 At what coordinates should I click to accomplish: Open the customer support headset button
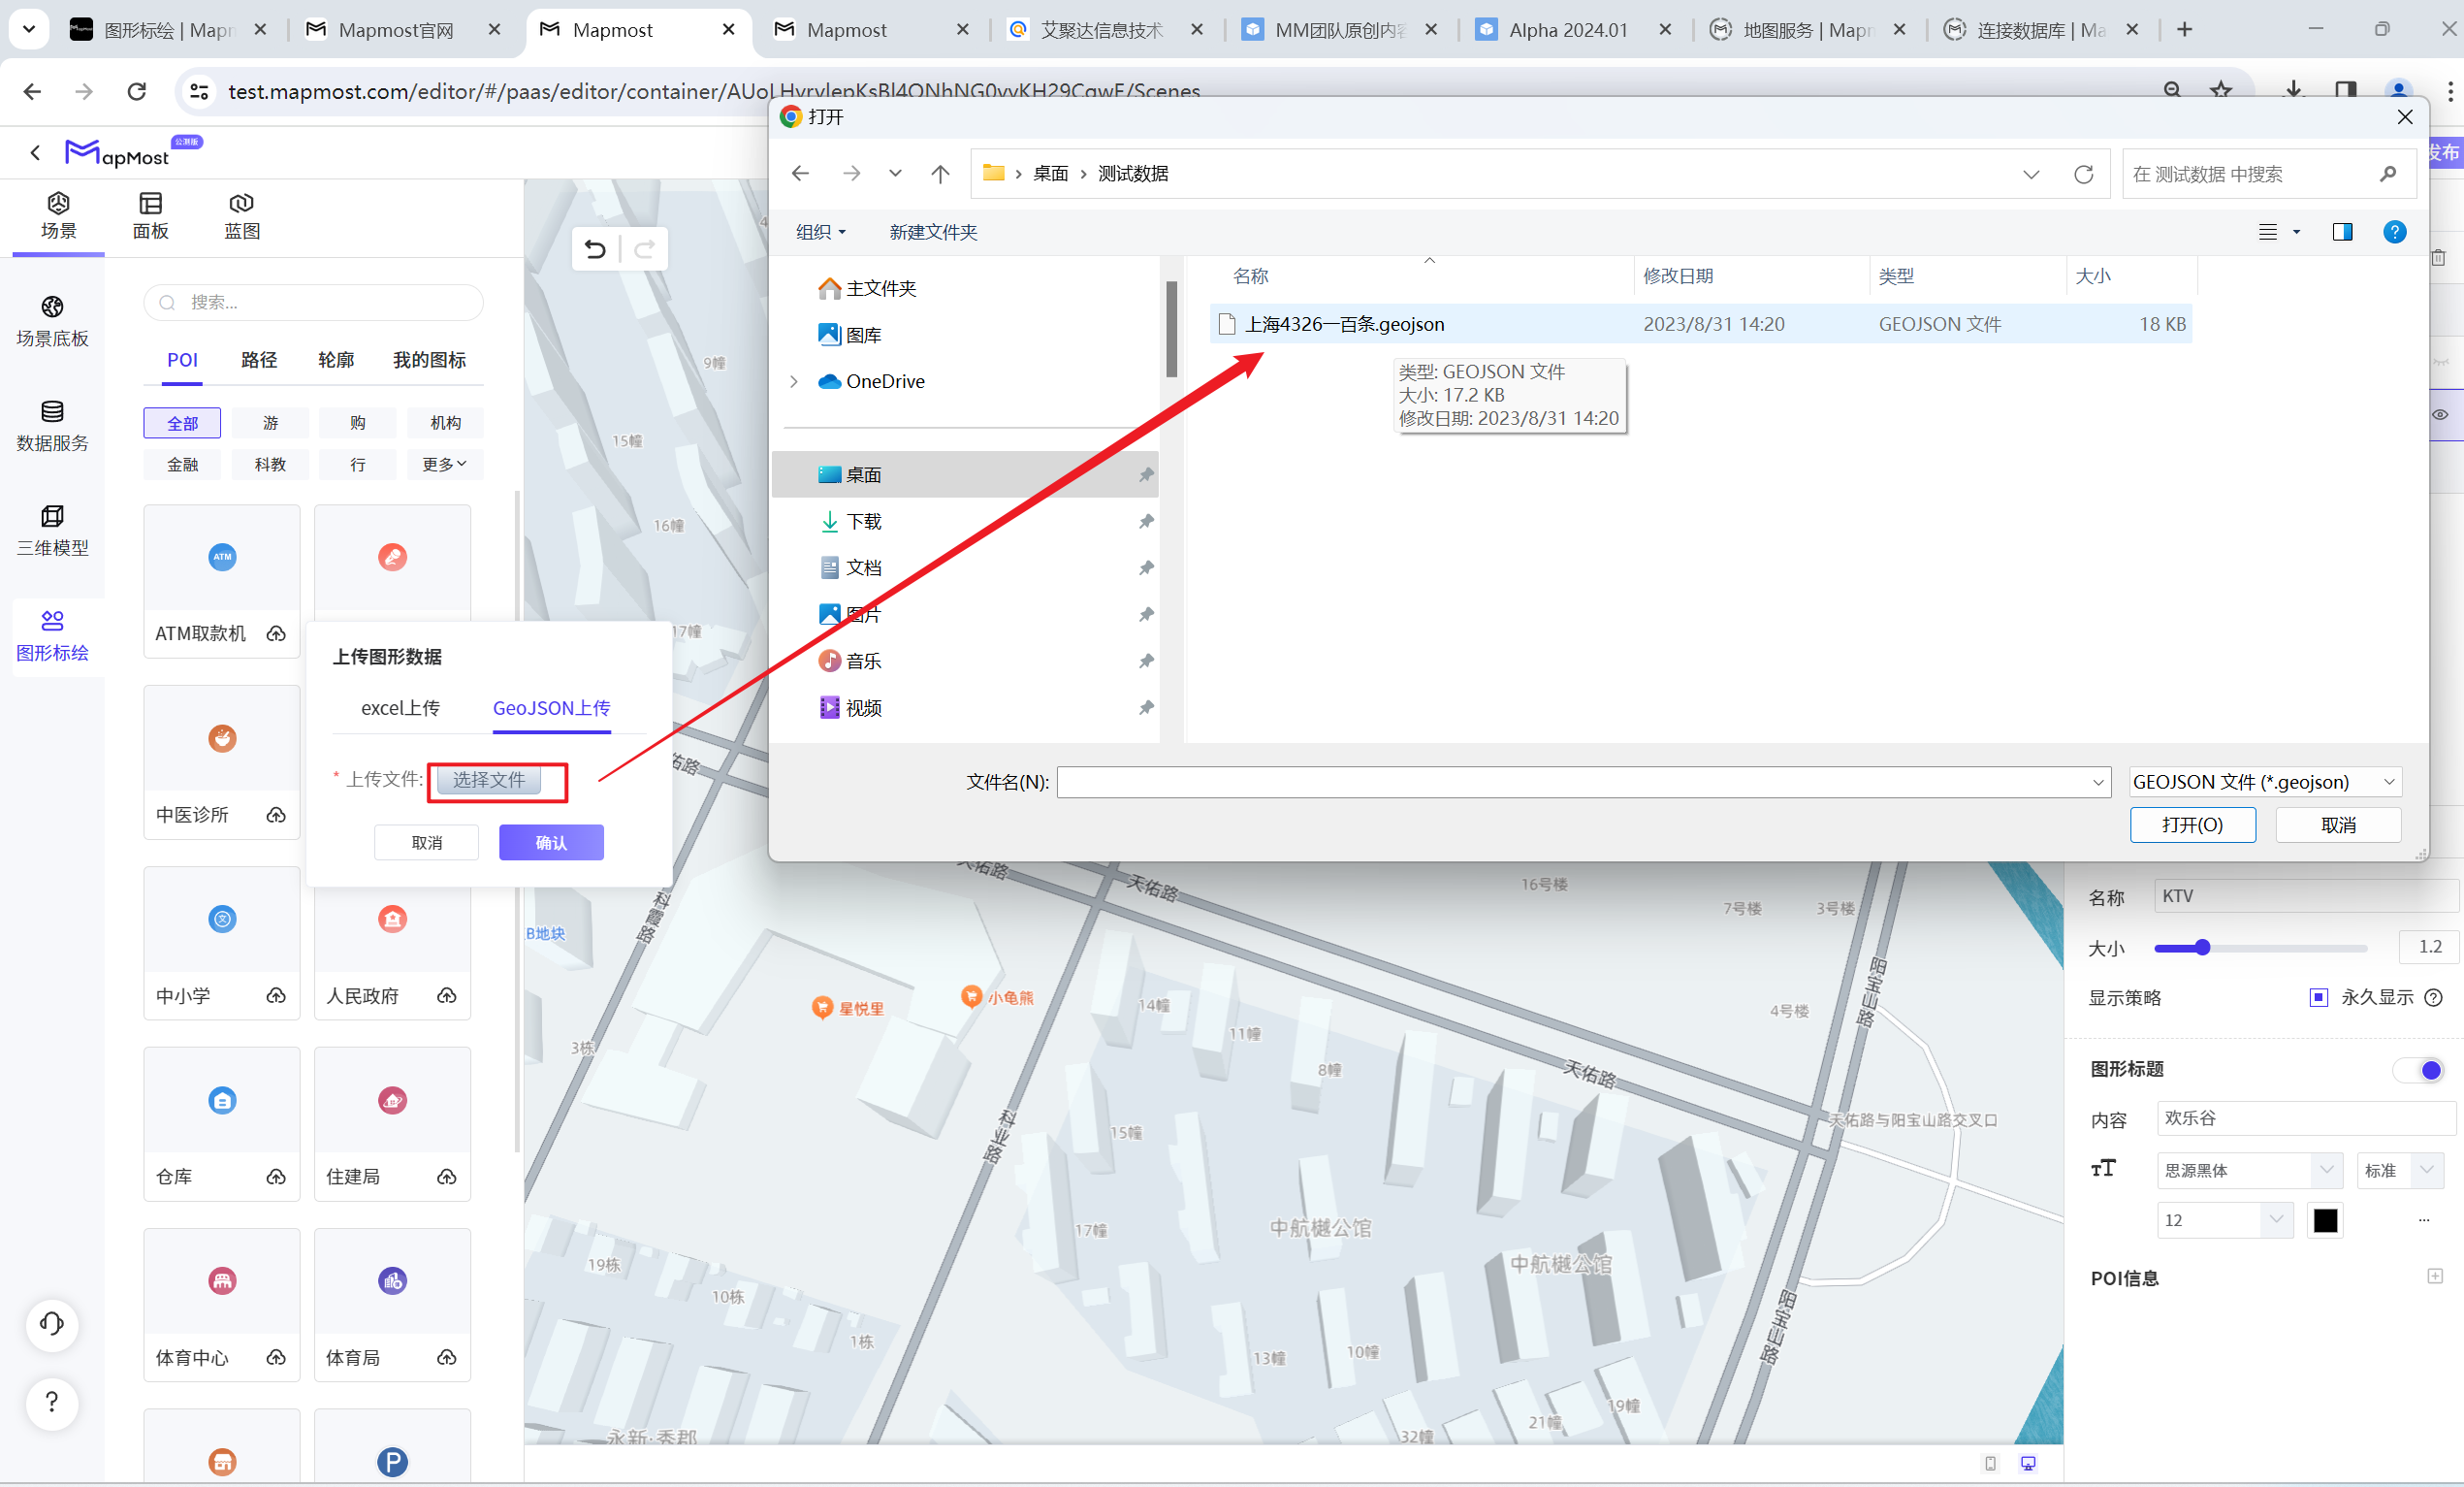coord(52,1325)
